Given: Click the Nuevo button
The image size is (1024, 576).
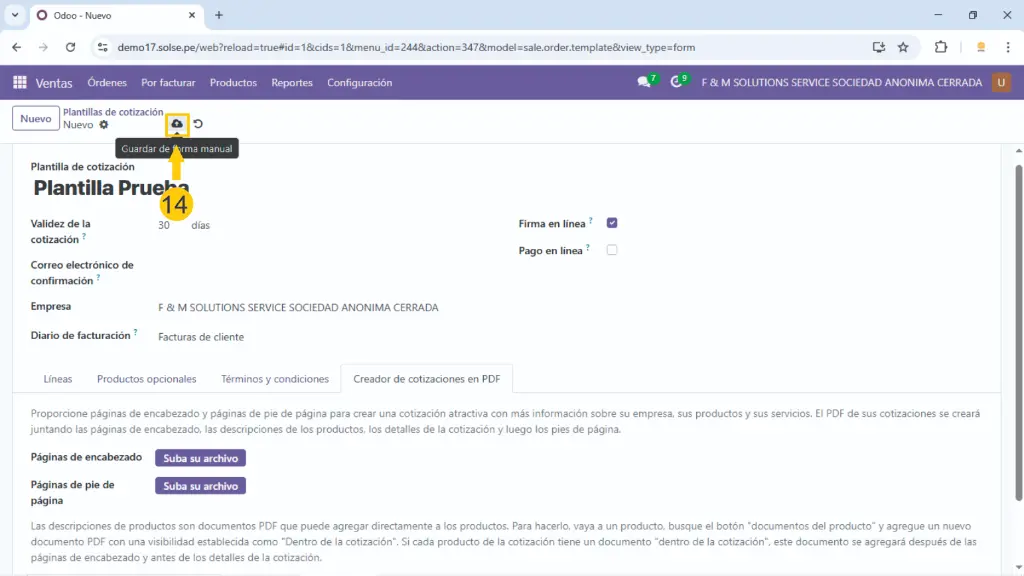Looking at the screenshot, I should 35,119.
